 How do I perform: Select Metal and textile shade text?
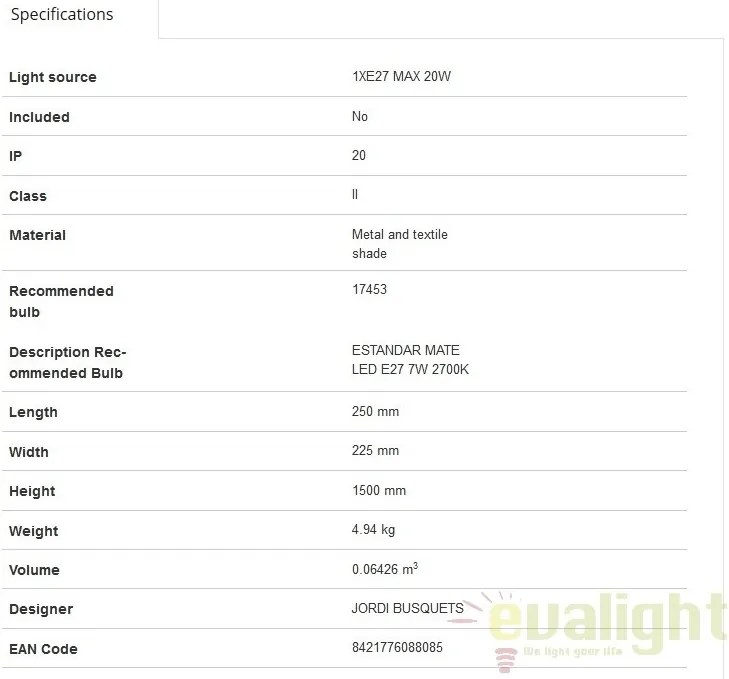tap(399, 244)
